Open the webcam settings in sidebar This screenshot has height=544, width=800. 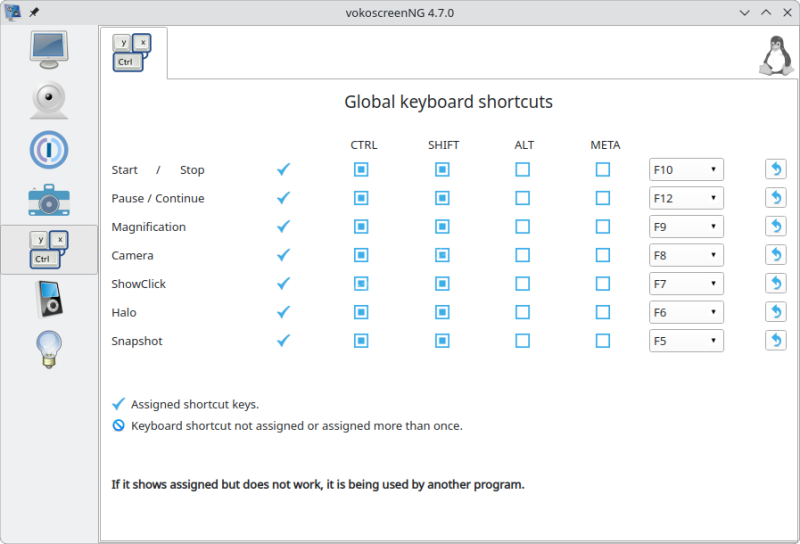tap(49, 100)
